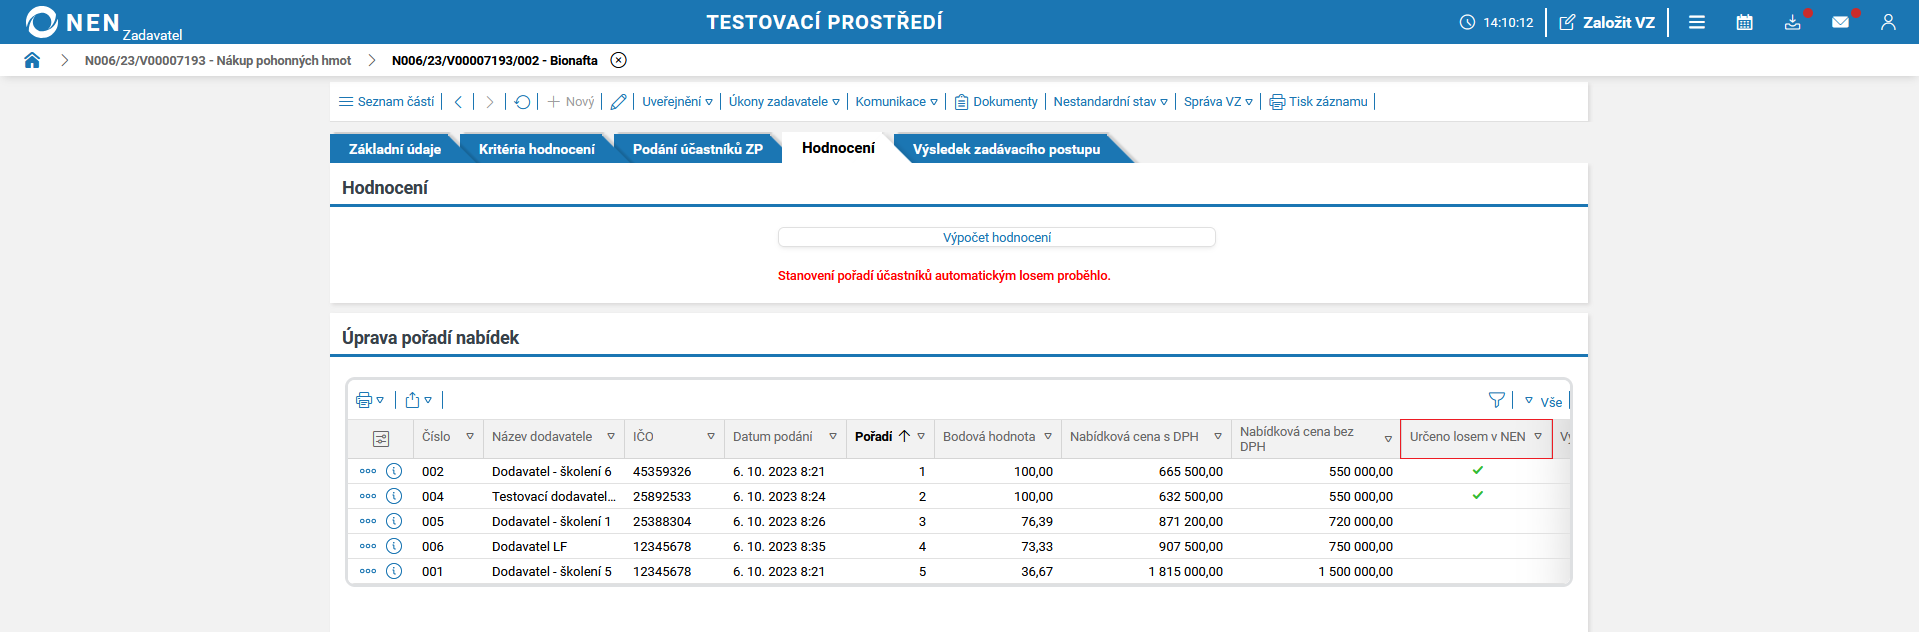The image size is (1919, 632).
Task: Click the table filter funnel icon
Action: pos(1496,400)
